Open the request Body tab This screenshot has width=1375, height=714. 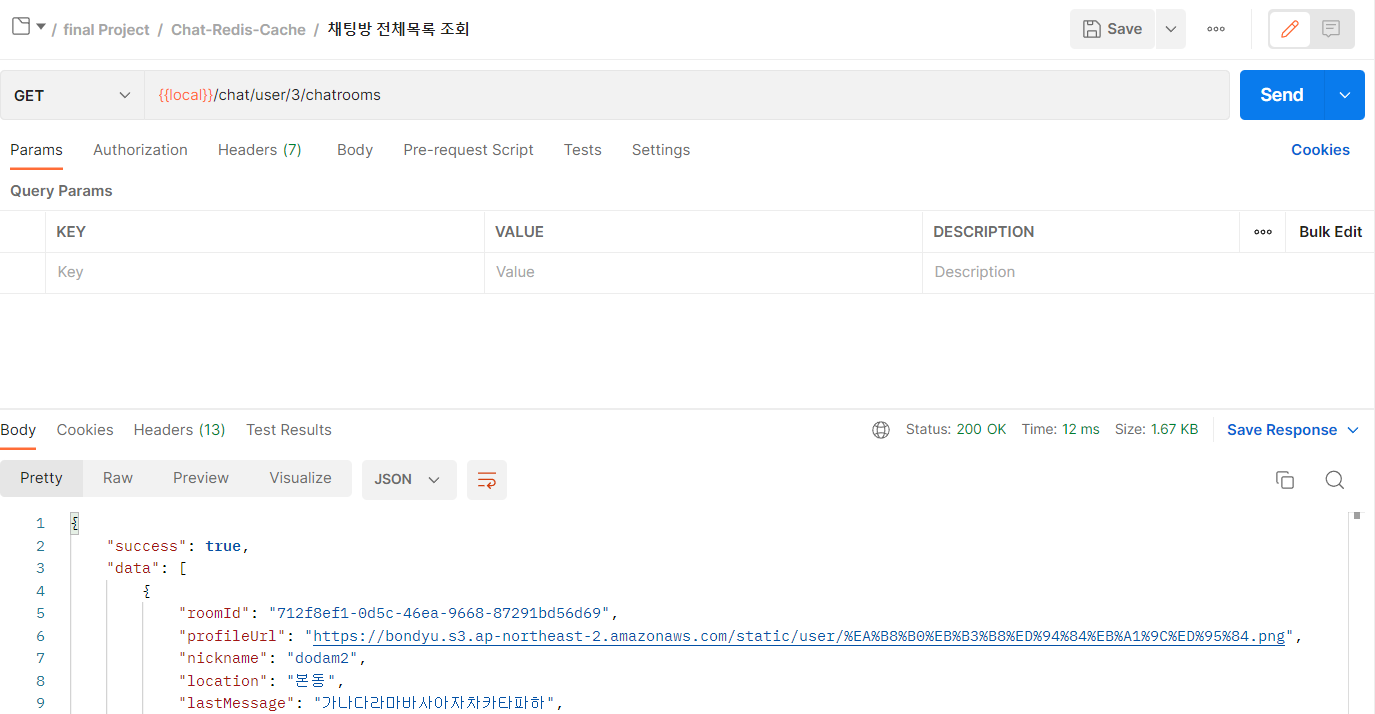[x=355, y=150]
